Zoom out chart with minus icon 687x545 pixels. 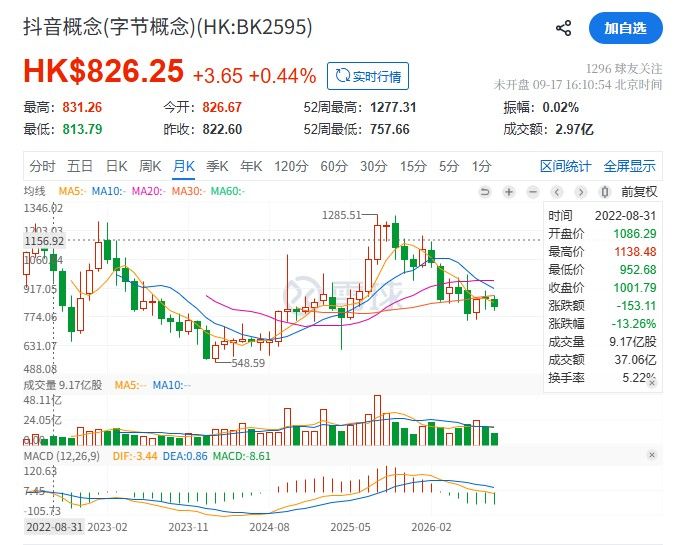click(533, 192)
